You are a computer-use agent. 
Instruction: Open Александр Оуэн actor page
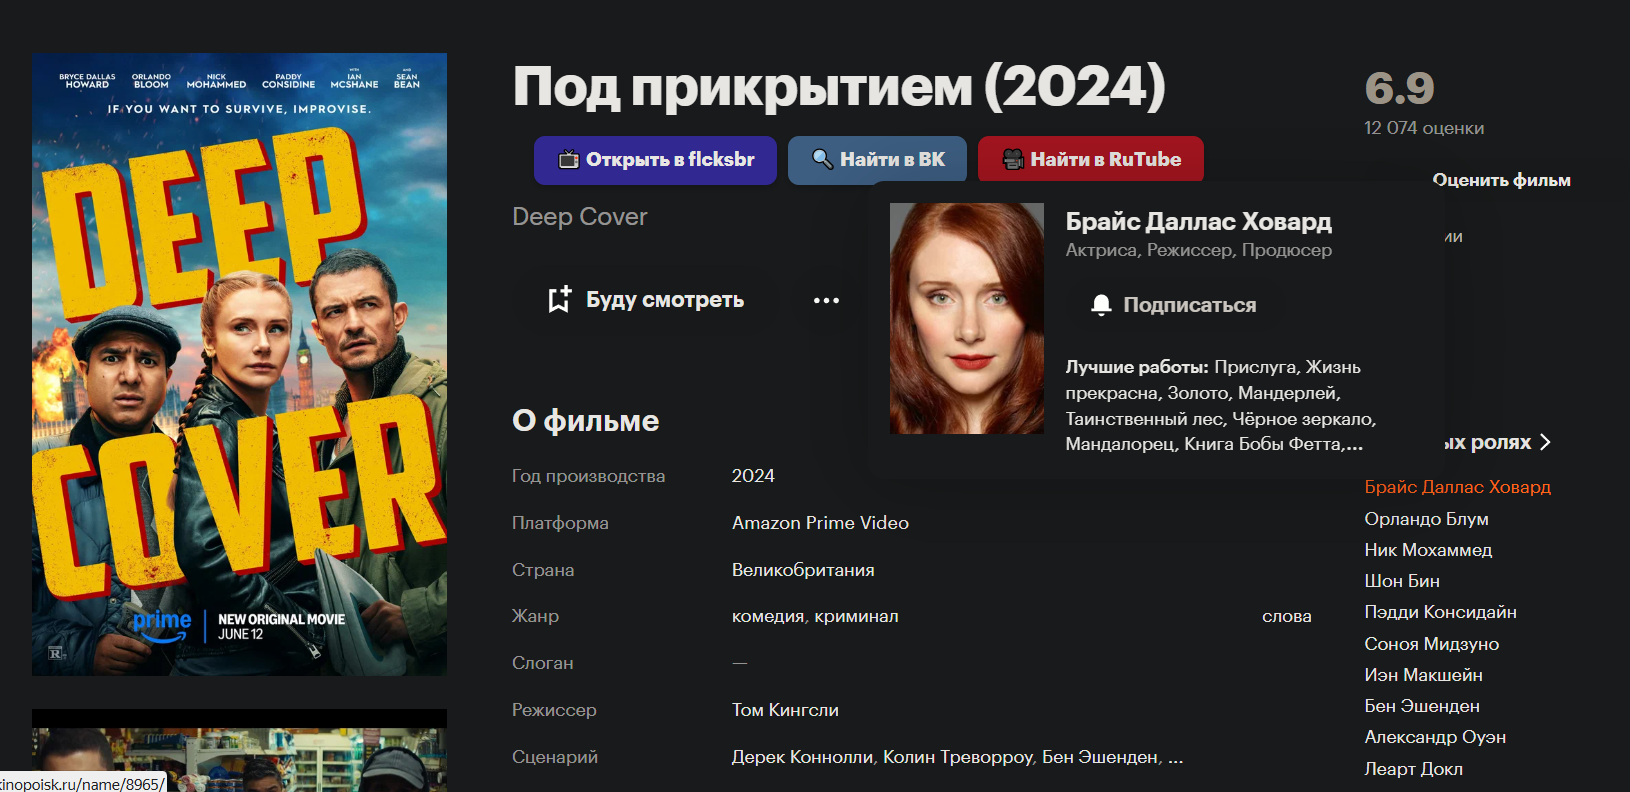pyautogui.click(x=1435, y=737)
